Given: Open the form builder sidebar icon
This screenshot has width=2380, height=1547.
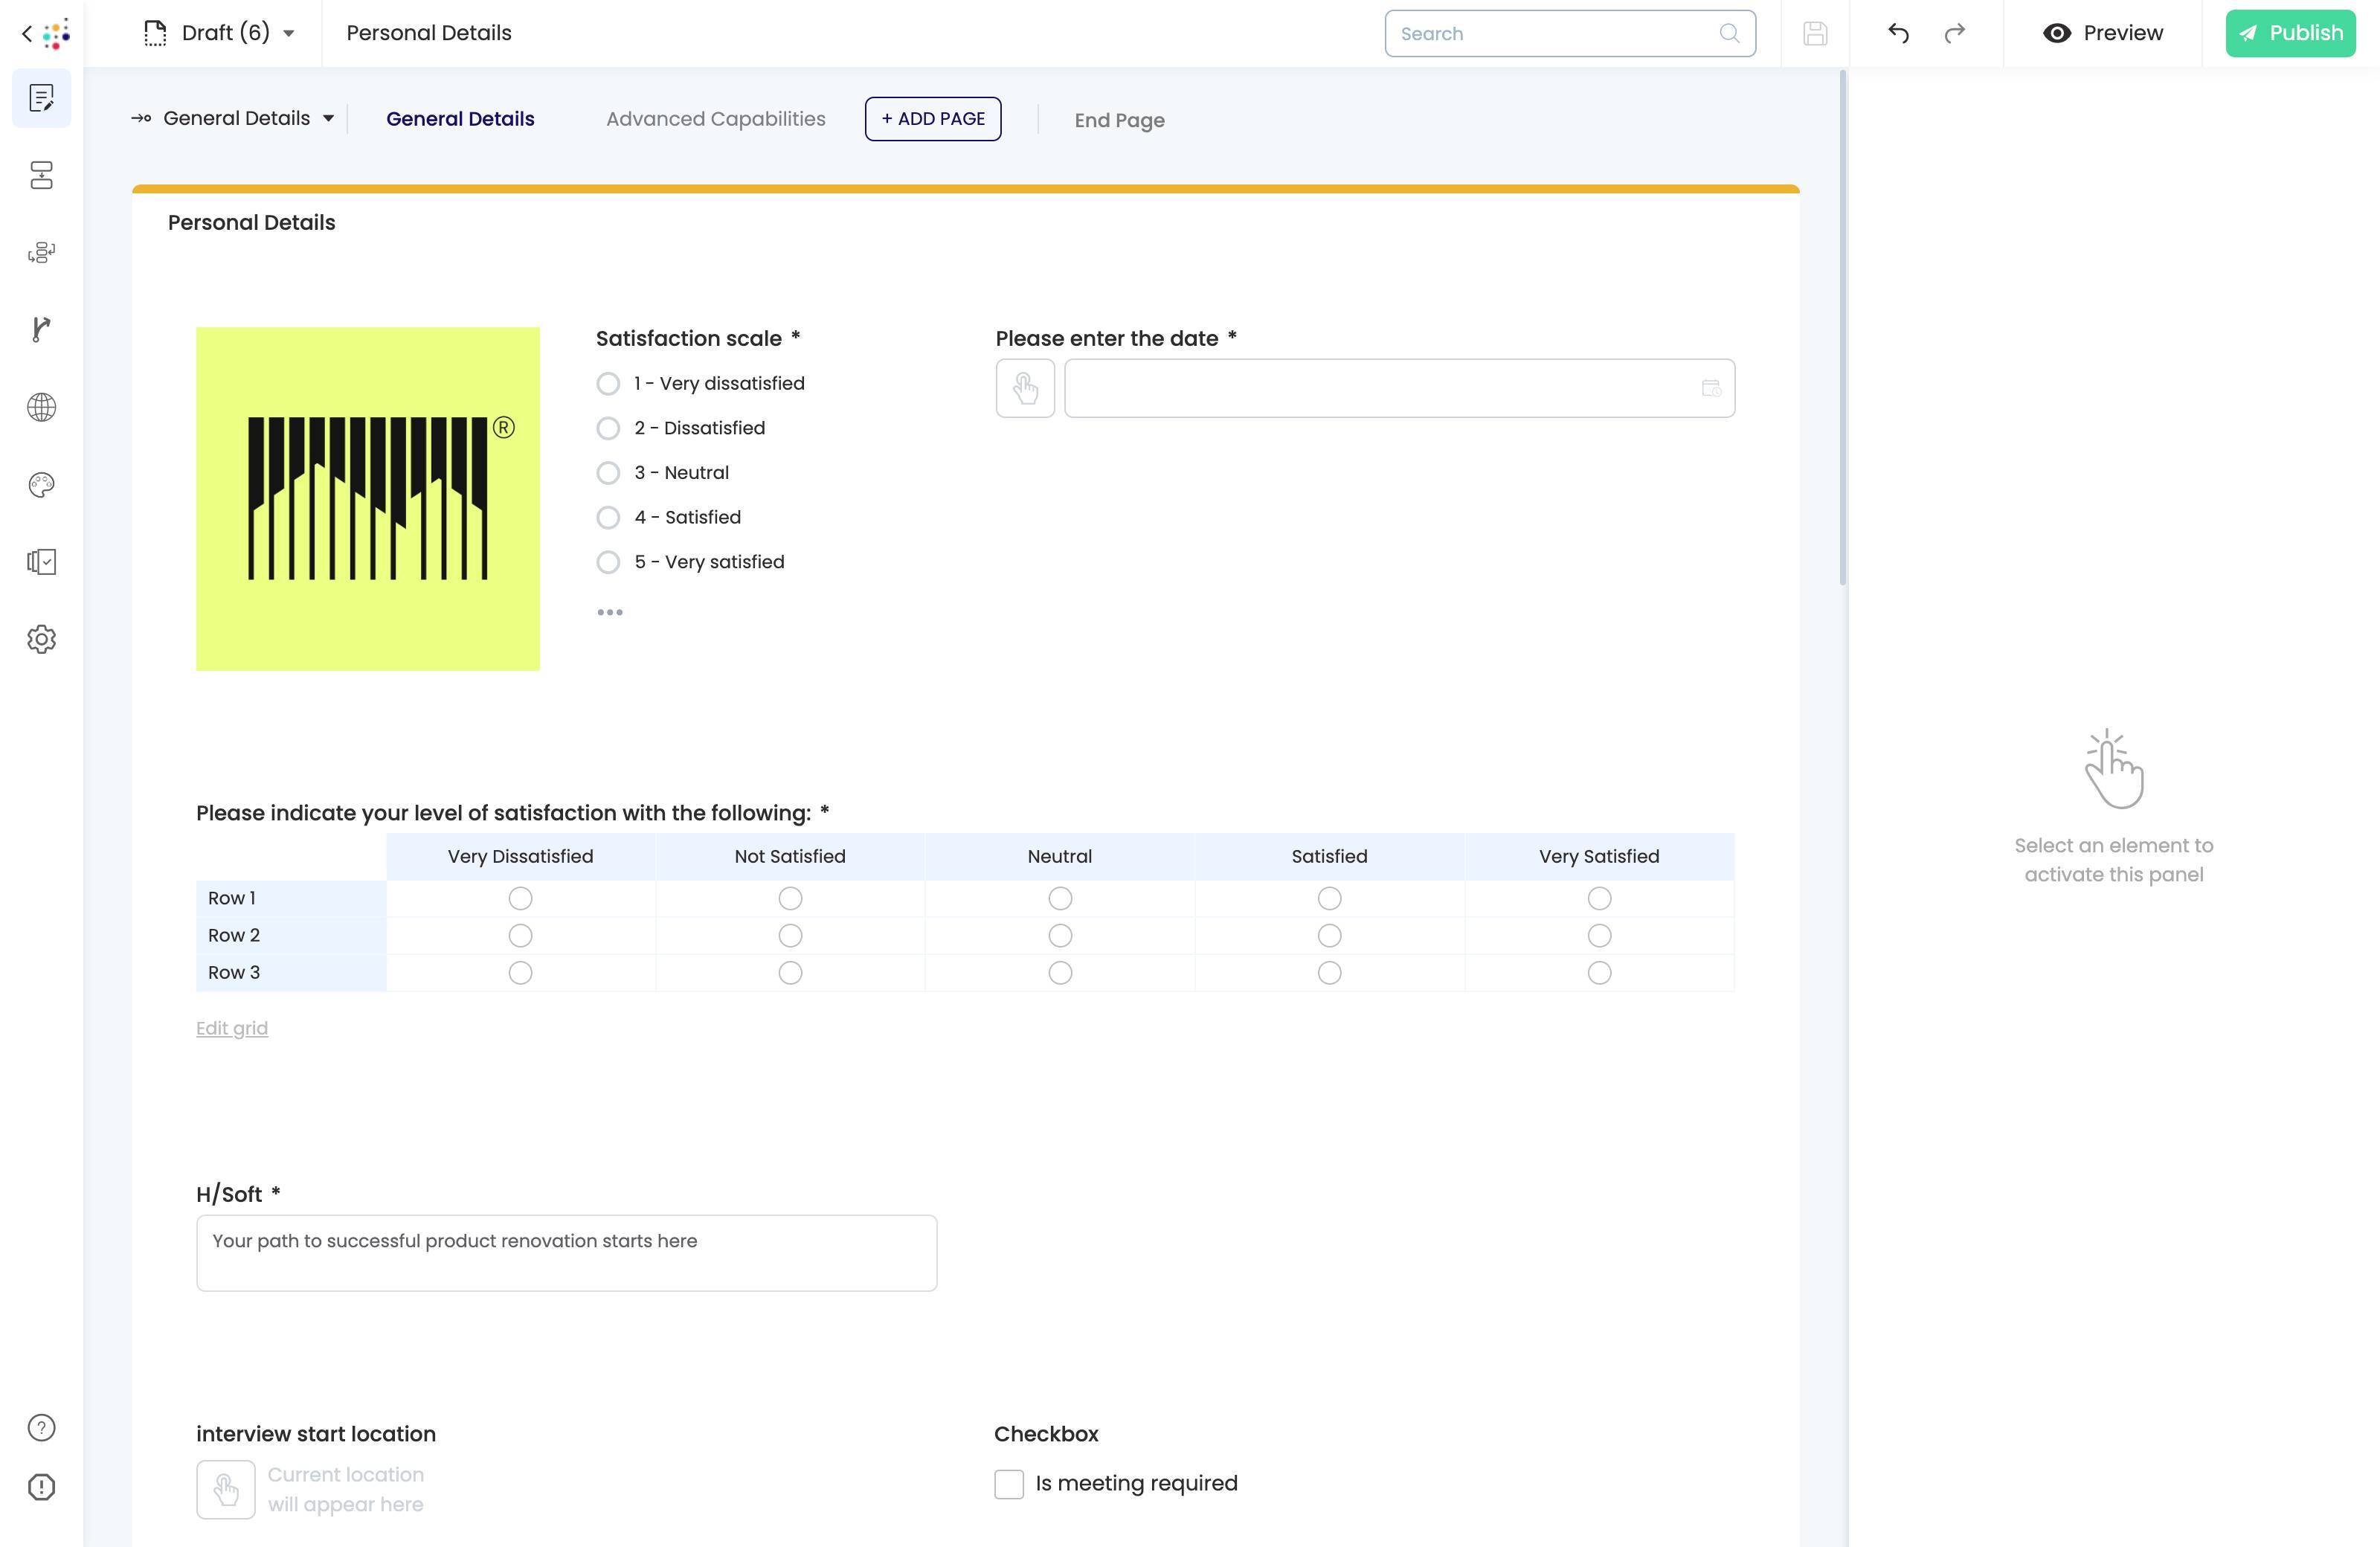Looking at the screenshot, I should pos(41,98).
